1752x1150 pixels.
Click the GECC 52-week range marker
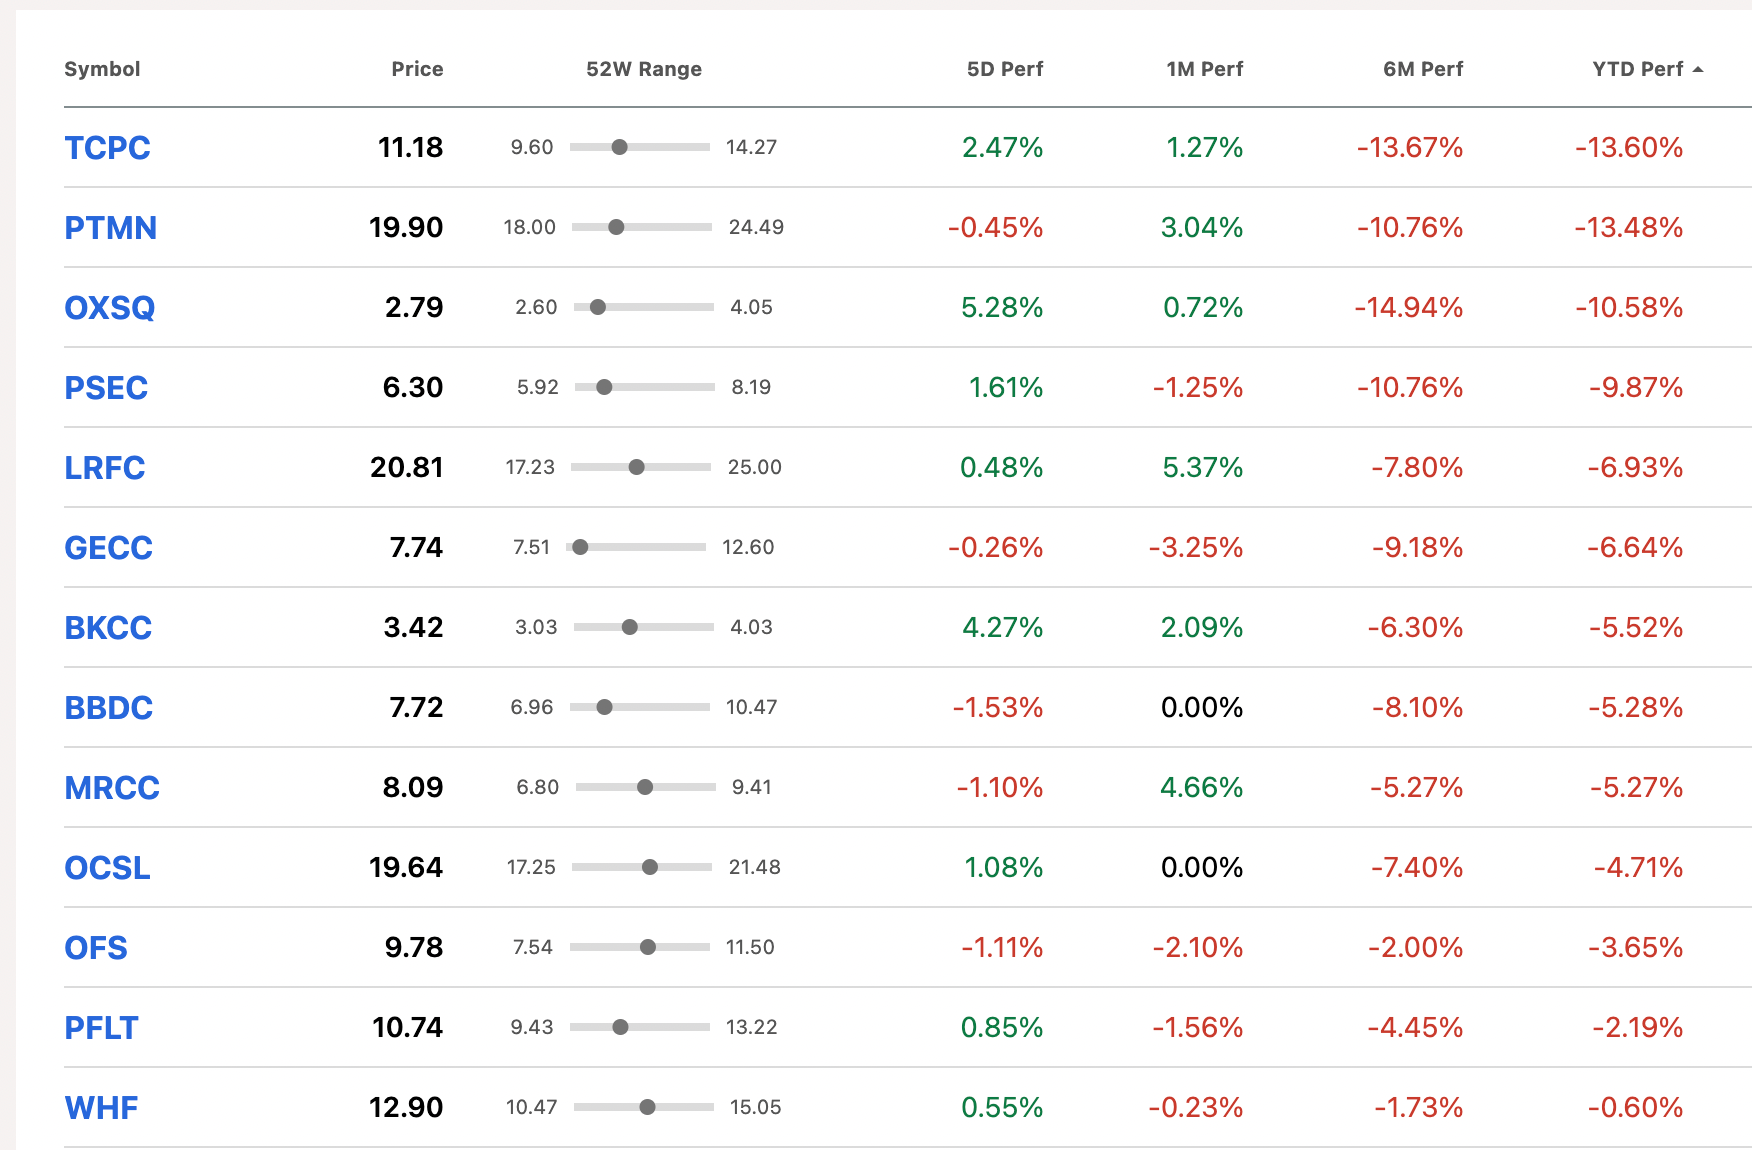pyautogui.click(x=580, y=547)
